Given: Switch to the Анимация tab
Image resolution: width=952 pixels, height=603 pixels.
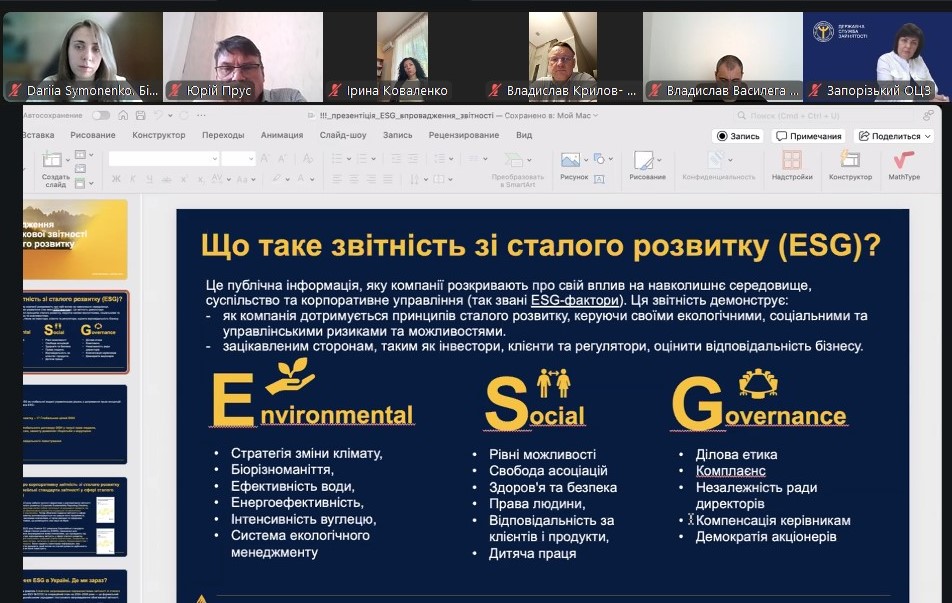Looking at the screenshot, I should point(281,135).
